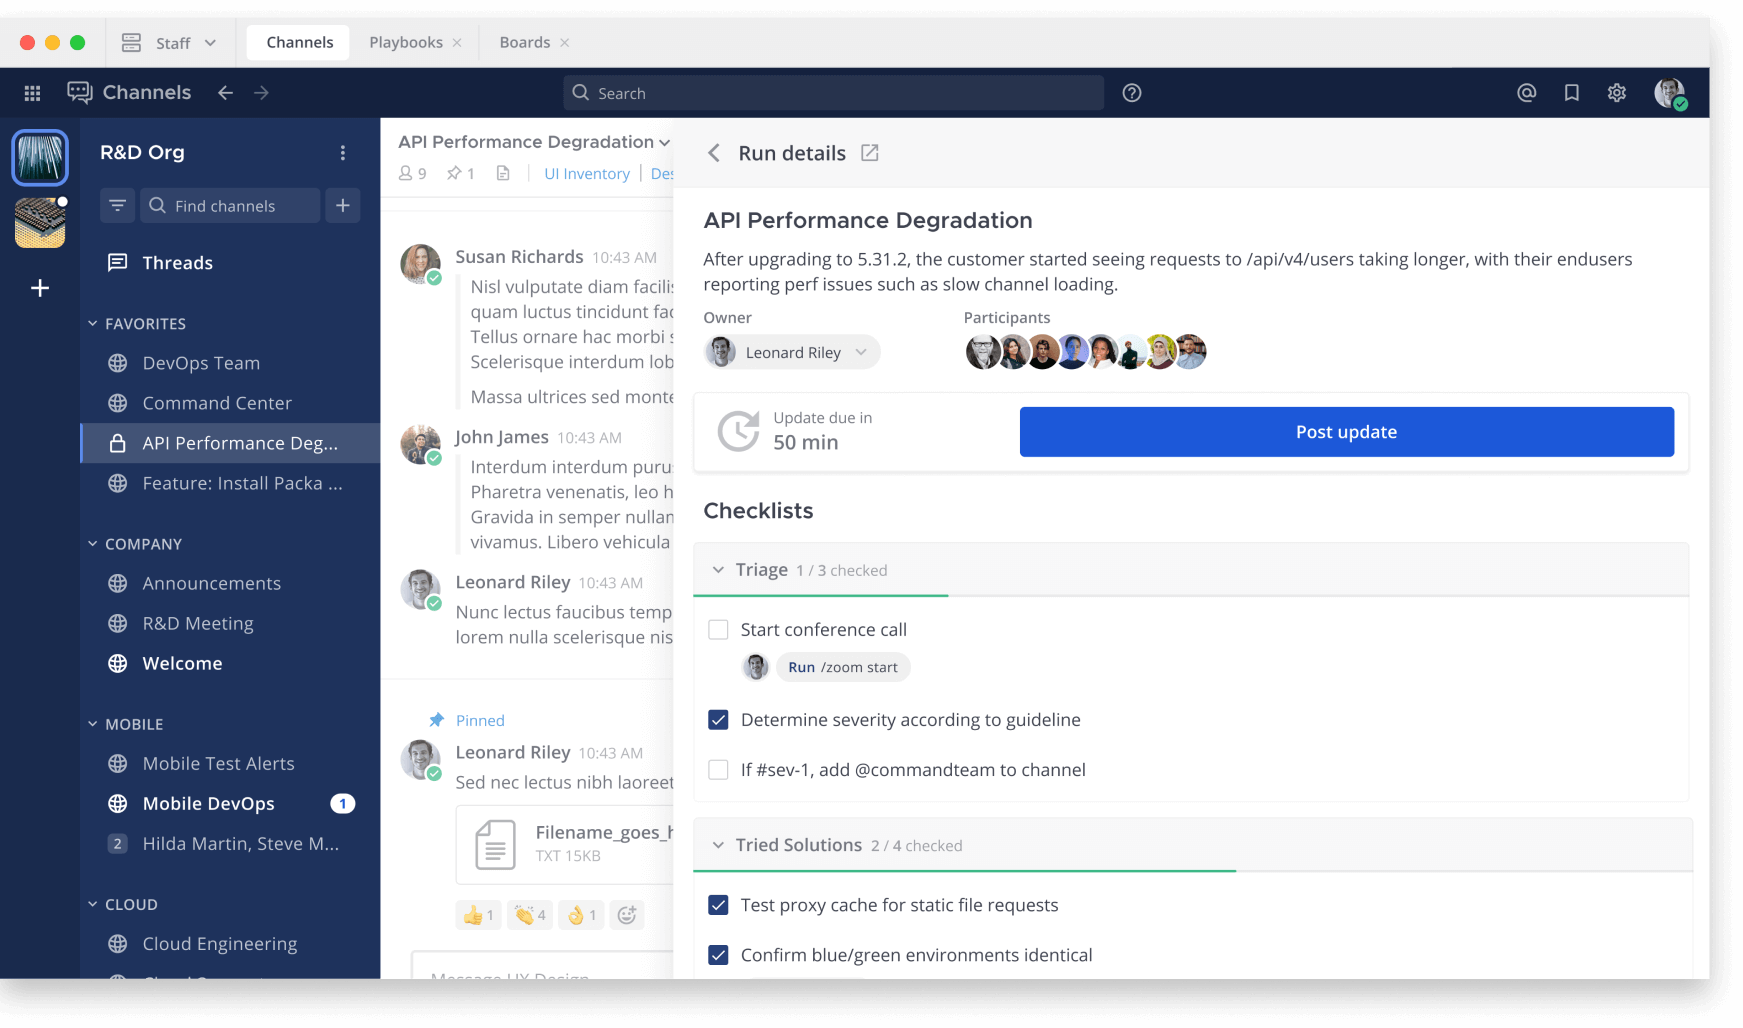The image size is (1743, 1028).
Task: Click the channel filter icon
Action: click(x=117, y=206)
